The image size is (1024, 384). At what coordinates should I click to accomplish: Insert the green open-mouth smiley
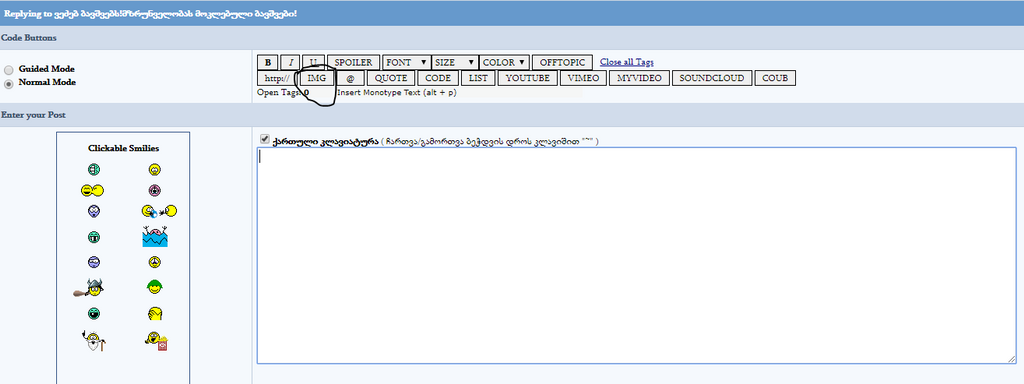pos(93,313)
